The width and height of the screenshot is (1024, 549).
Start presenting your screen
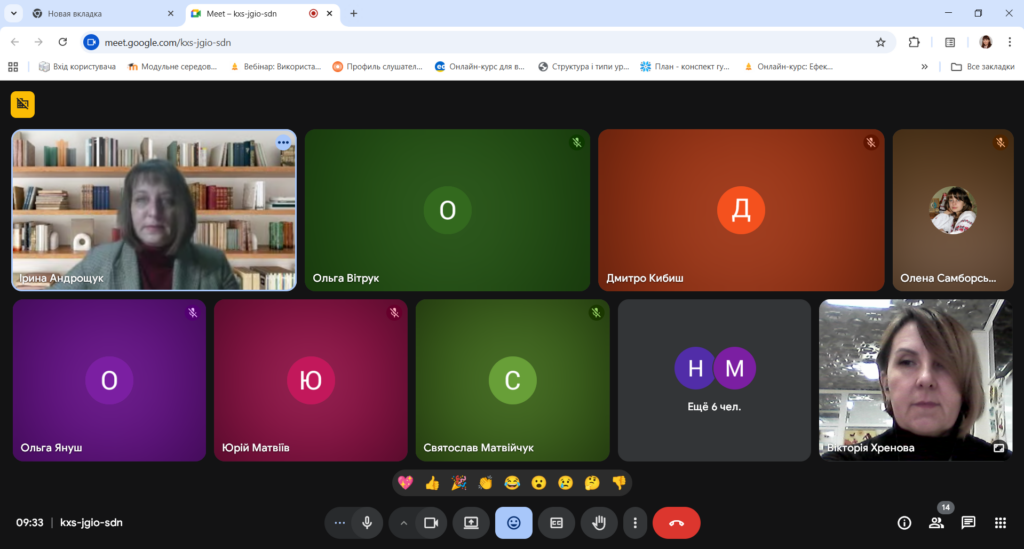(470, 522)
